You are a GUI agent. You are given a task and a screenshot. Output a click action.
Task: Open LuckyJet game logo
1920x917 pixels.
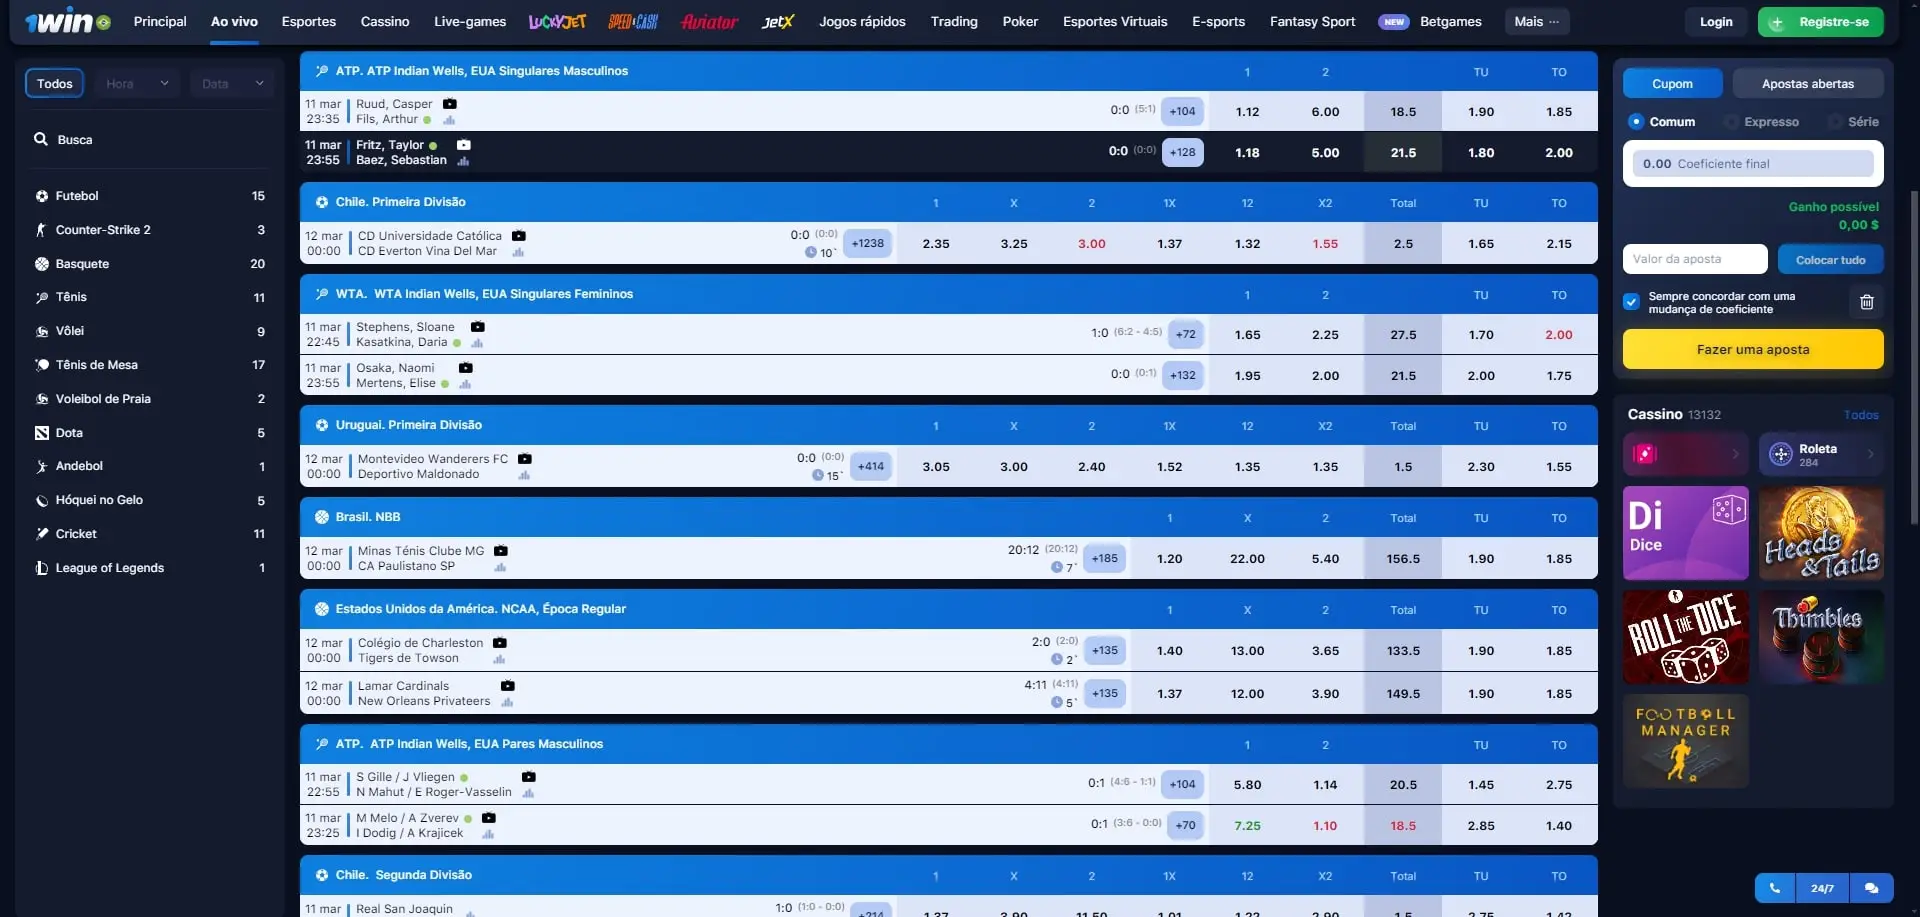(557, 22)
